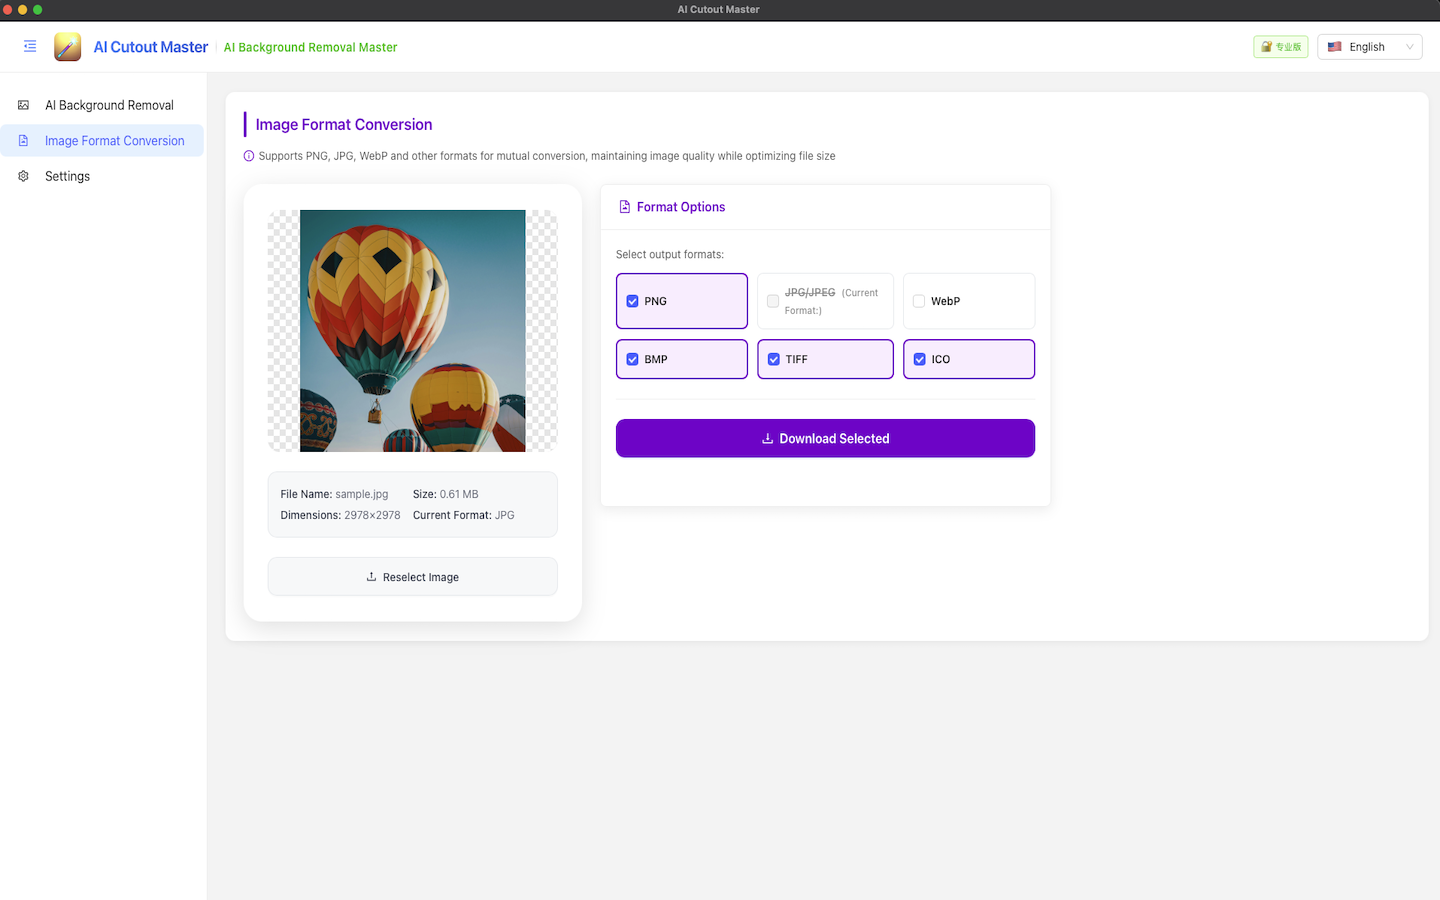The width and height of the screenshot is (1440, 900).
Task: Click the AI Cutout Master app logo
Action: [67, 46]
